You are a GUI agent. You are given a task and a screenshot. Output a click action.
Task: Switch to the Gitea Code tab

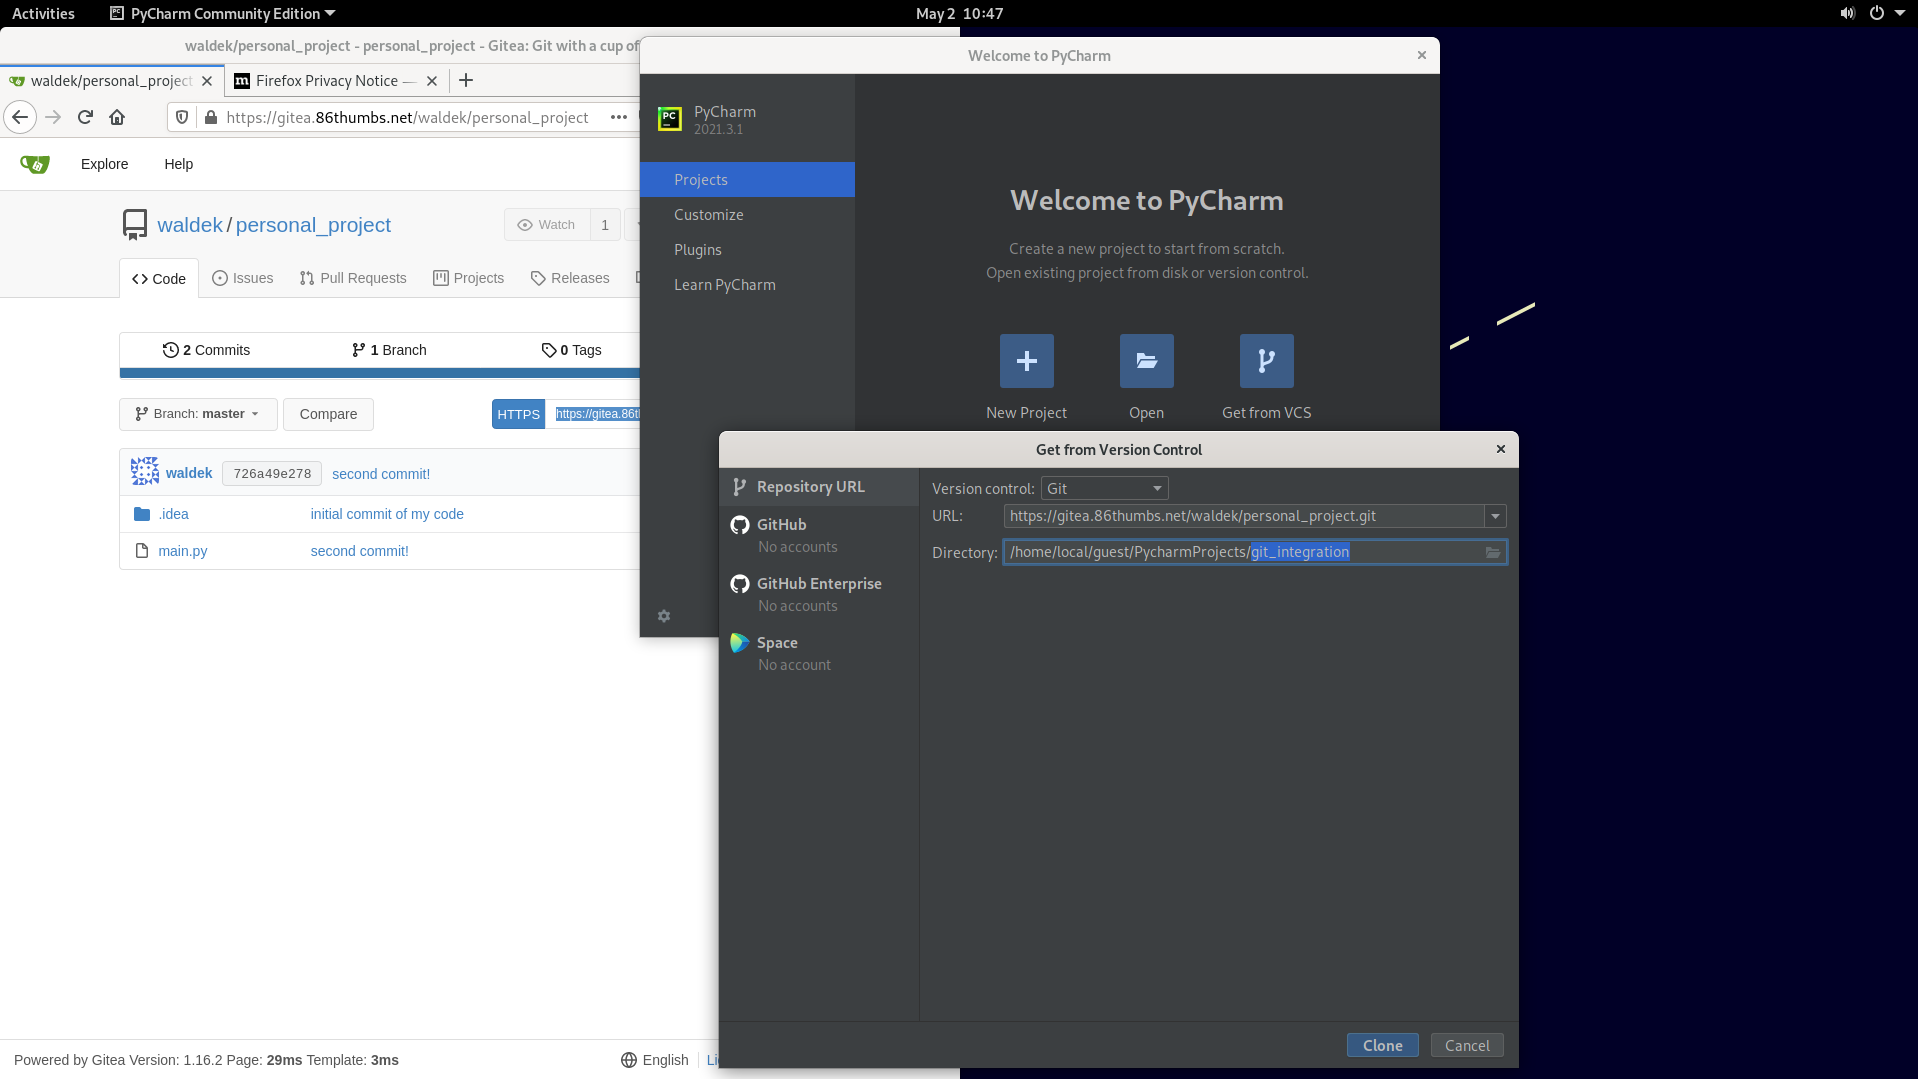tap(159, 278)
